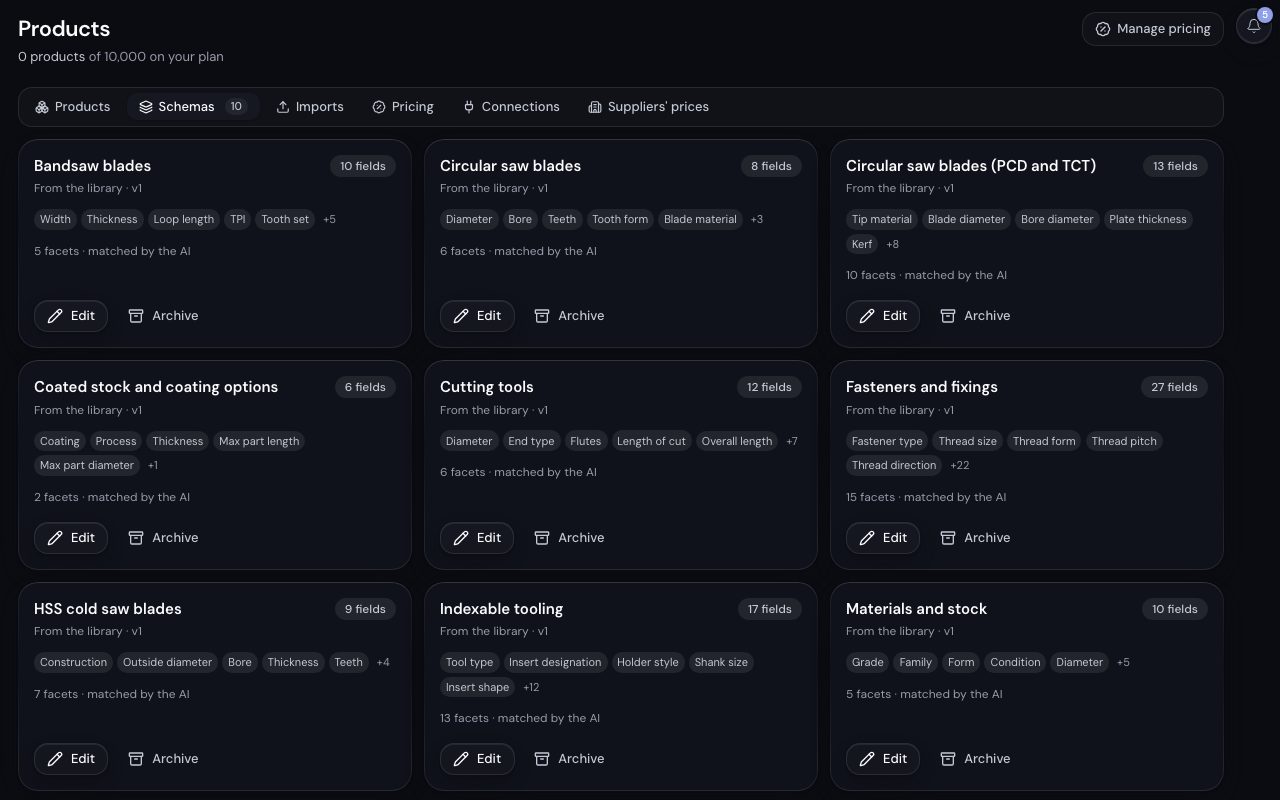Viewport: 1280px width, 800px height.
Task: Edit the Materials and stock schema
Action: (x=883, y=759)
